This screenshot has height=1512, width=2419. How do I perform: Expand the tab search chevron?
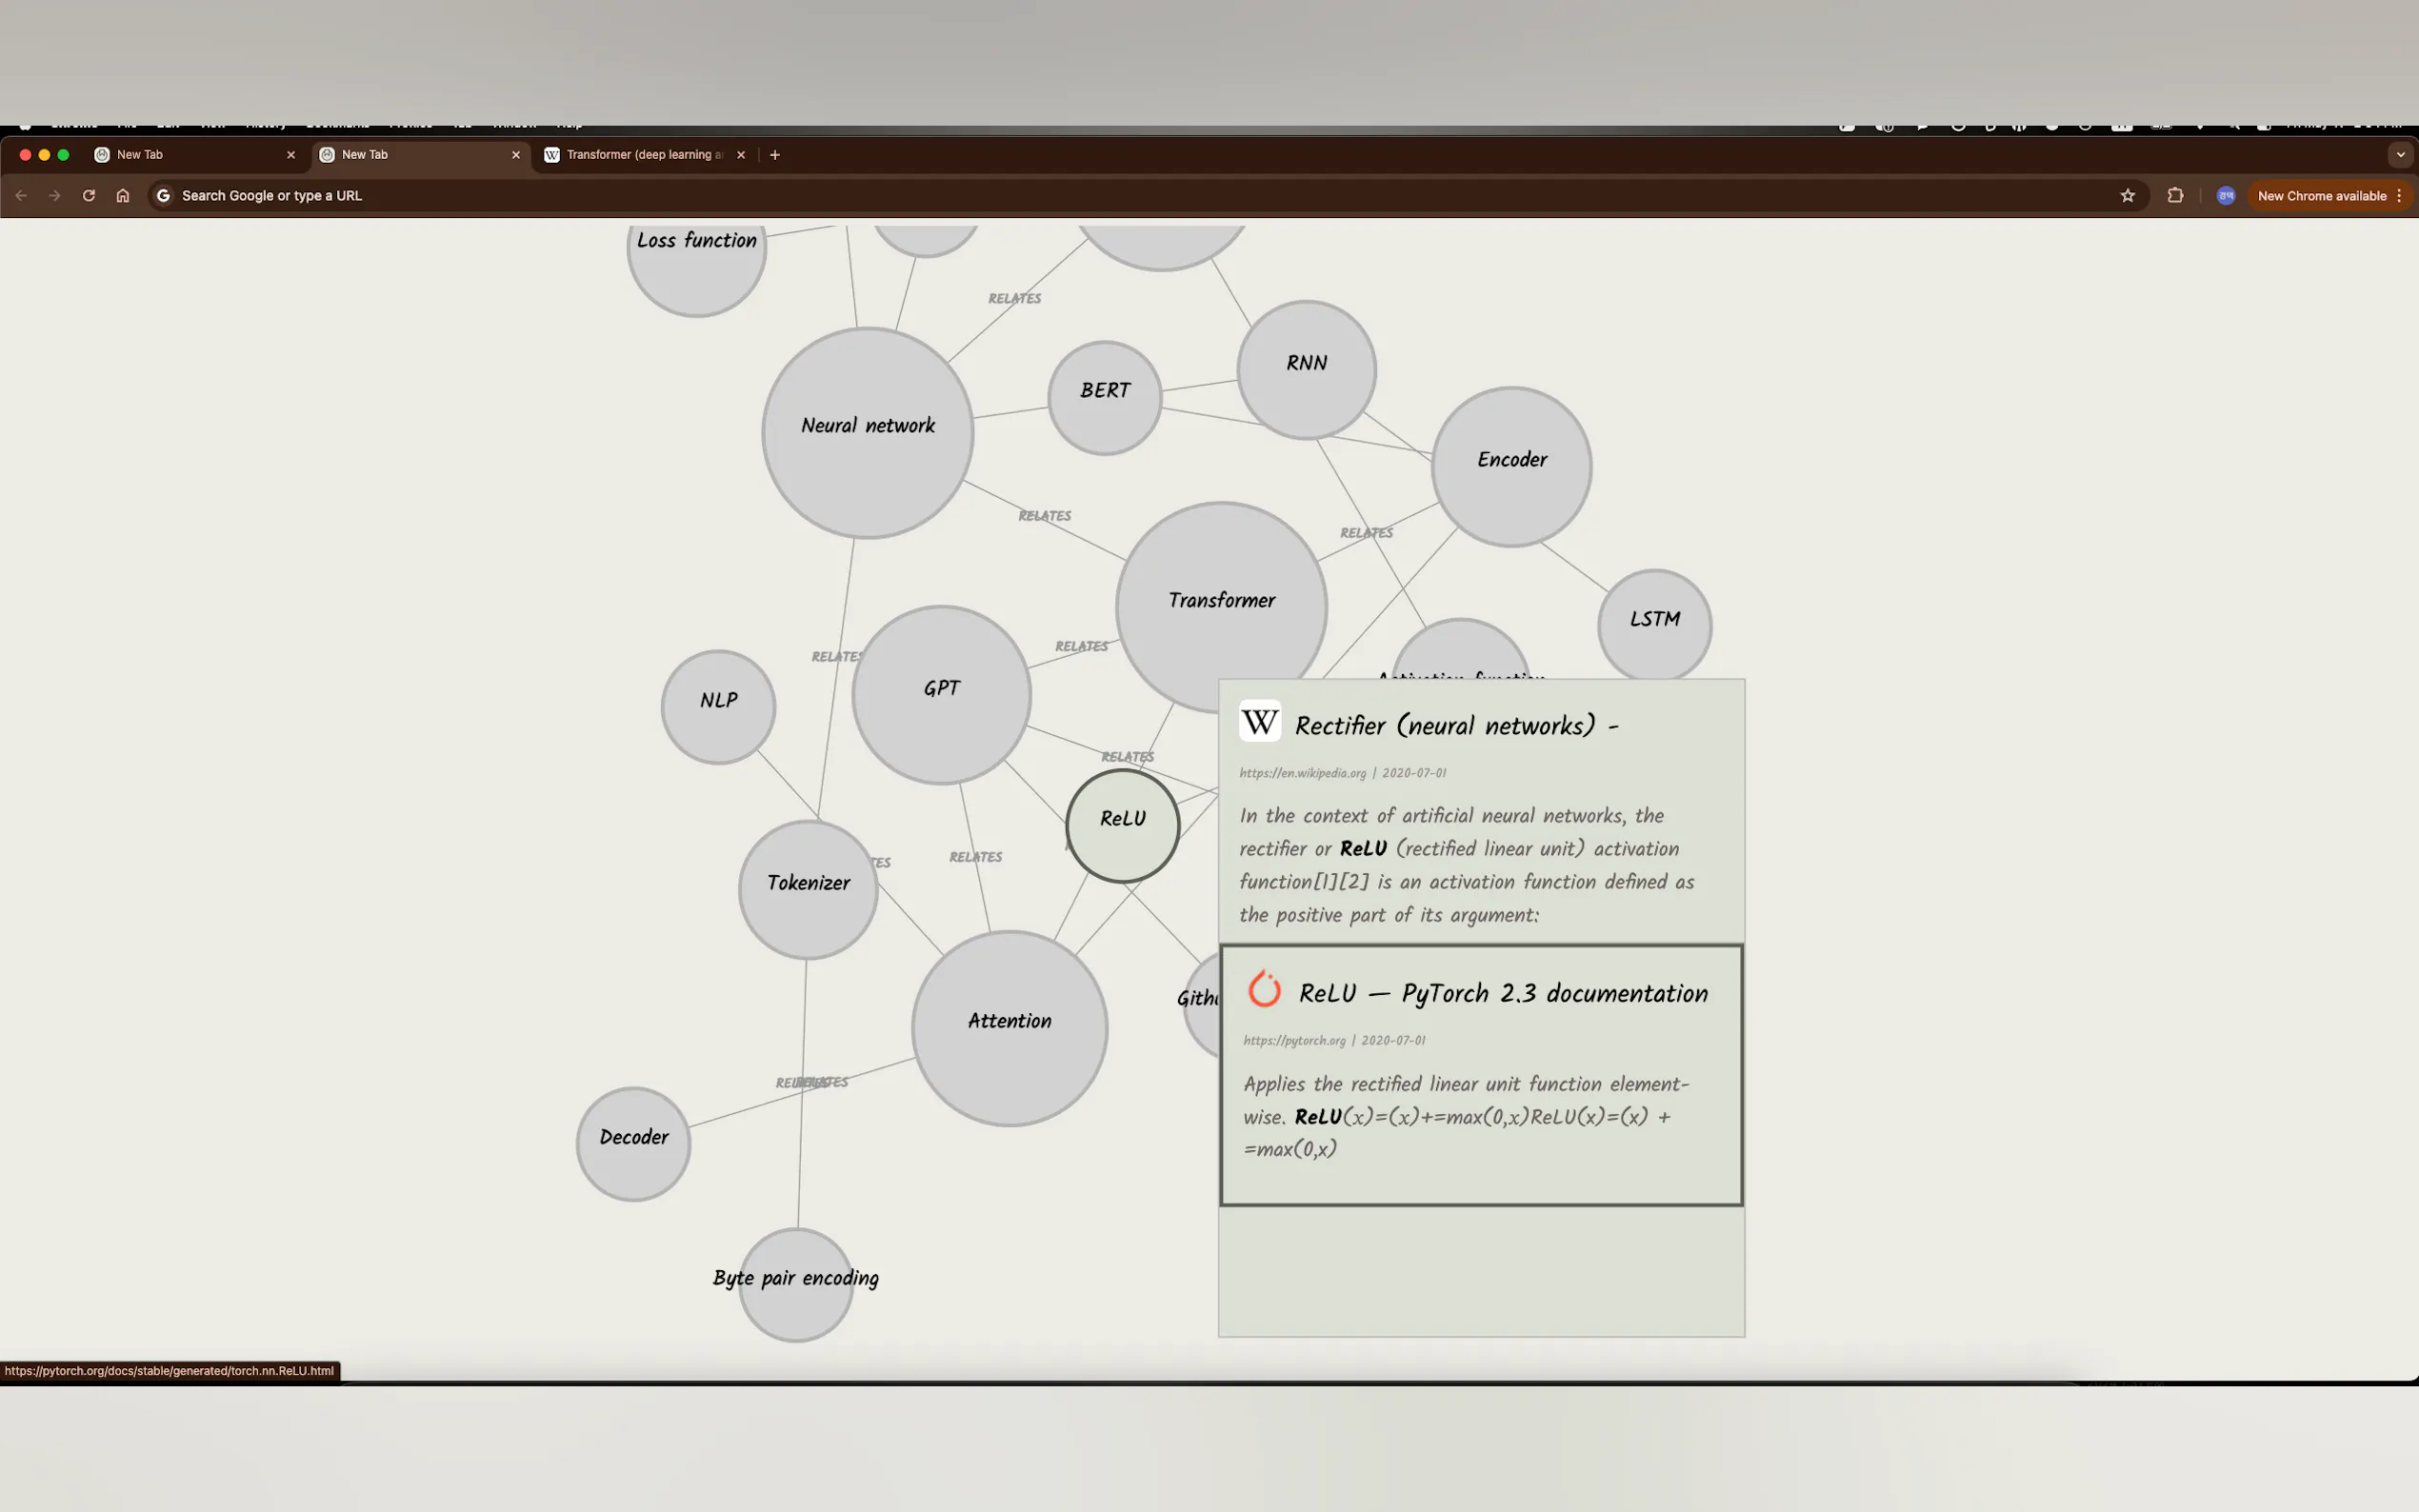coord(2400,155)
